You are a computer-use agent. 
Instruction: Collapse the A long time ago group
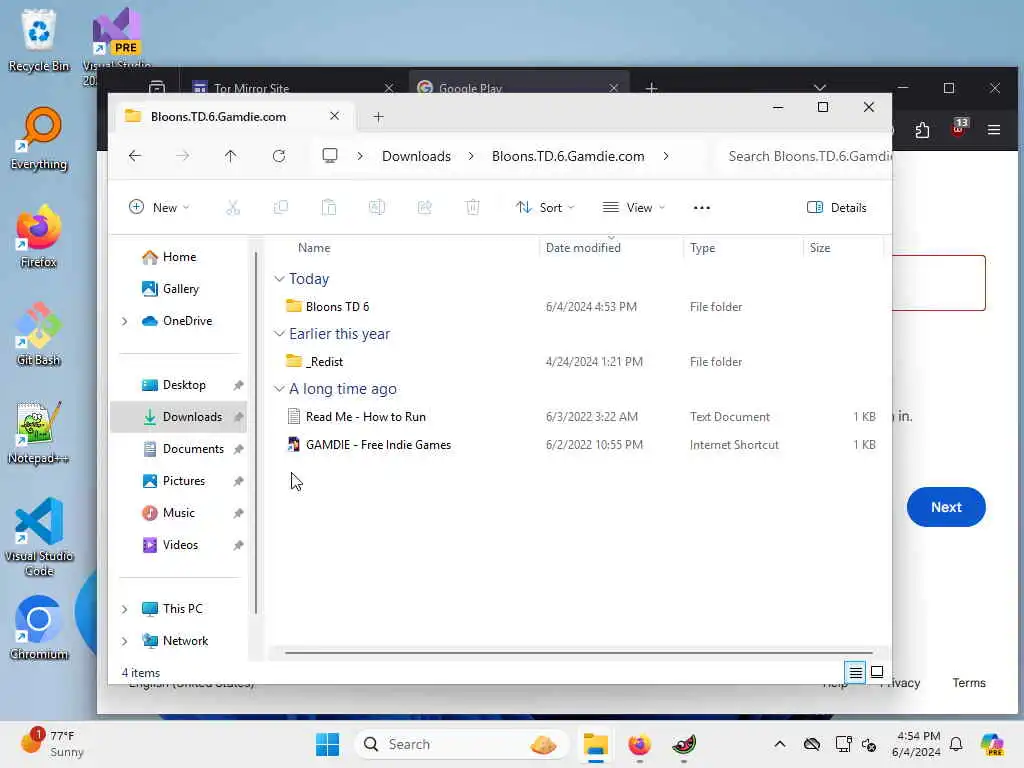click(279, 389)
